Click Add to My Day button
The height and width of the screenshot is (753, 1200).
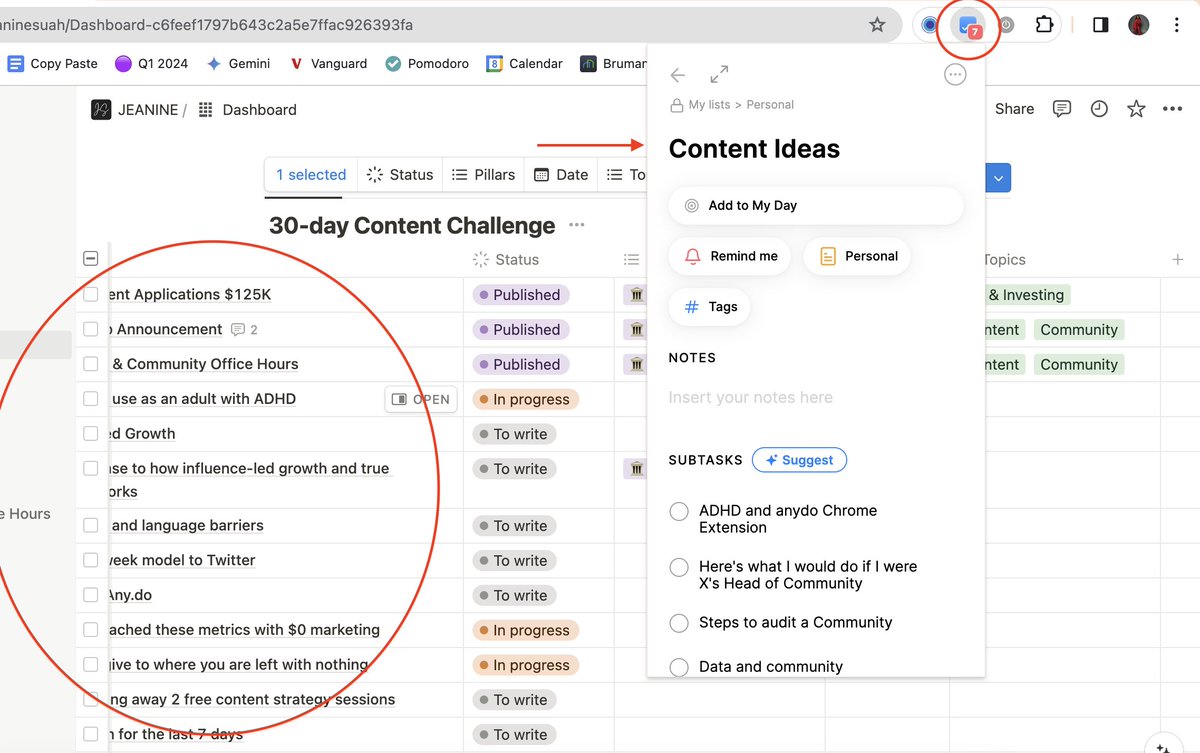tap(816, 205)
